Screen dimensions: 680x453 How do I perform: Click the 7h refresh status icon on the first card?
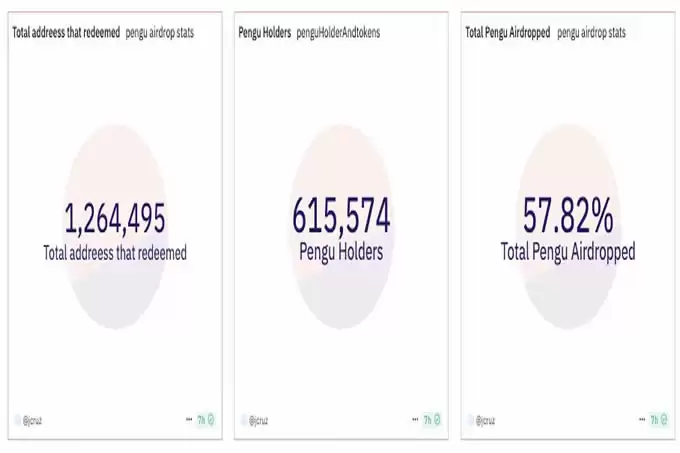click(206, 420)
